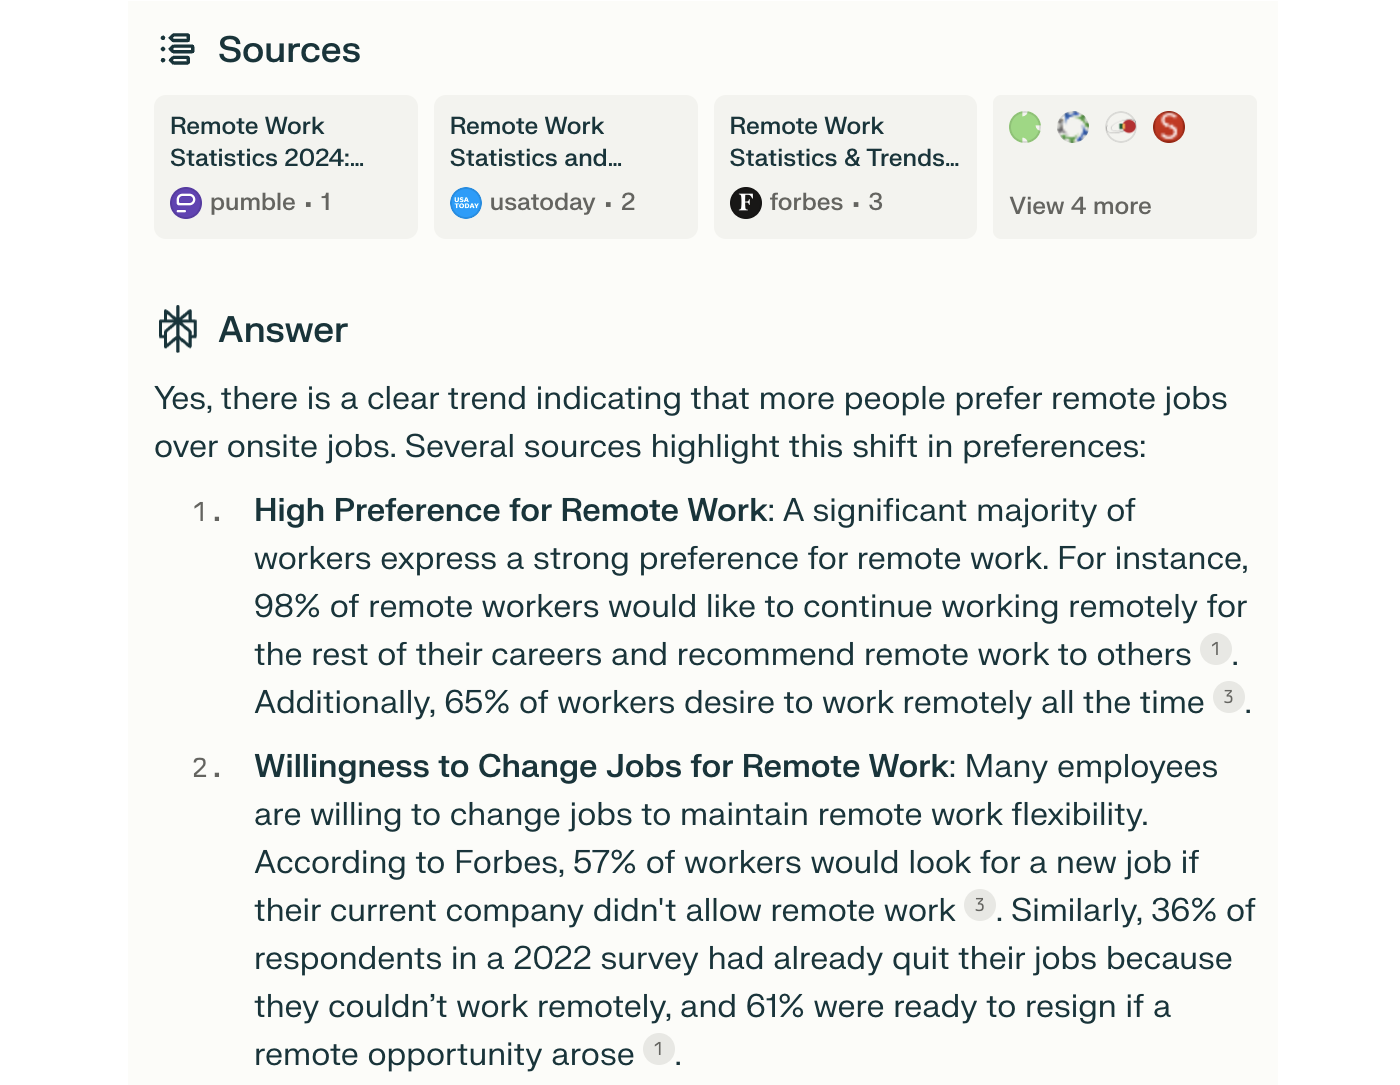
Task: Click the multicolored ring favicon in View 4 more
Action: coord(1072,127)
